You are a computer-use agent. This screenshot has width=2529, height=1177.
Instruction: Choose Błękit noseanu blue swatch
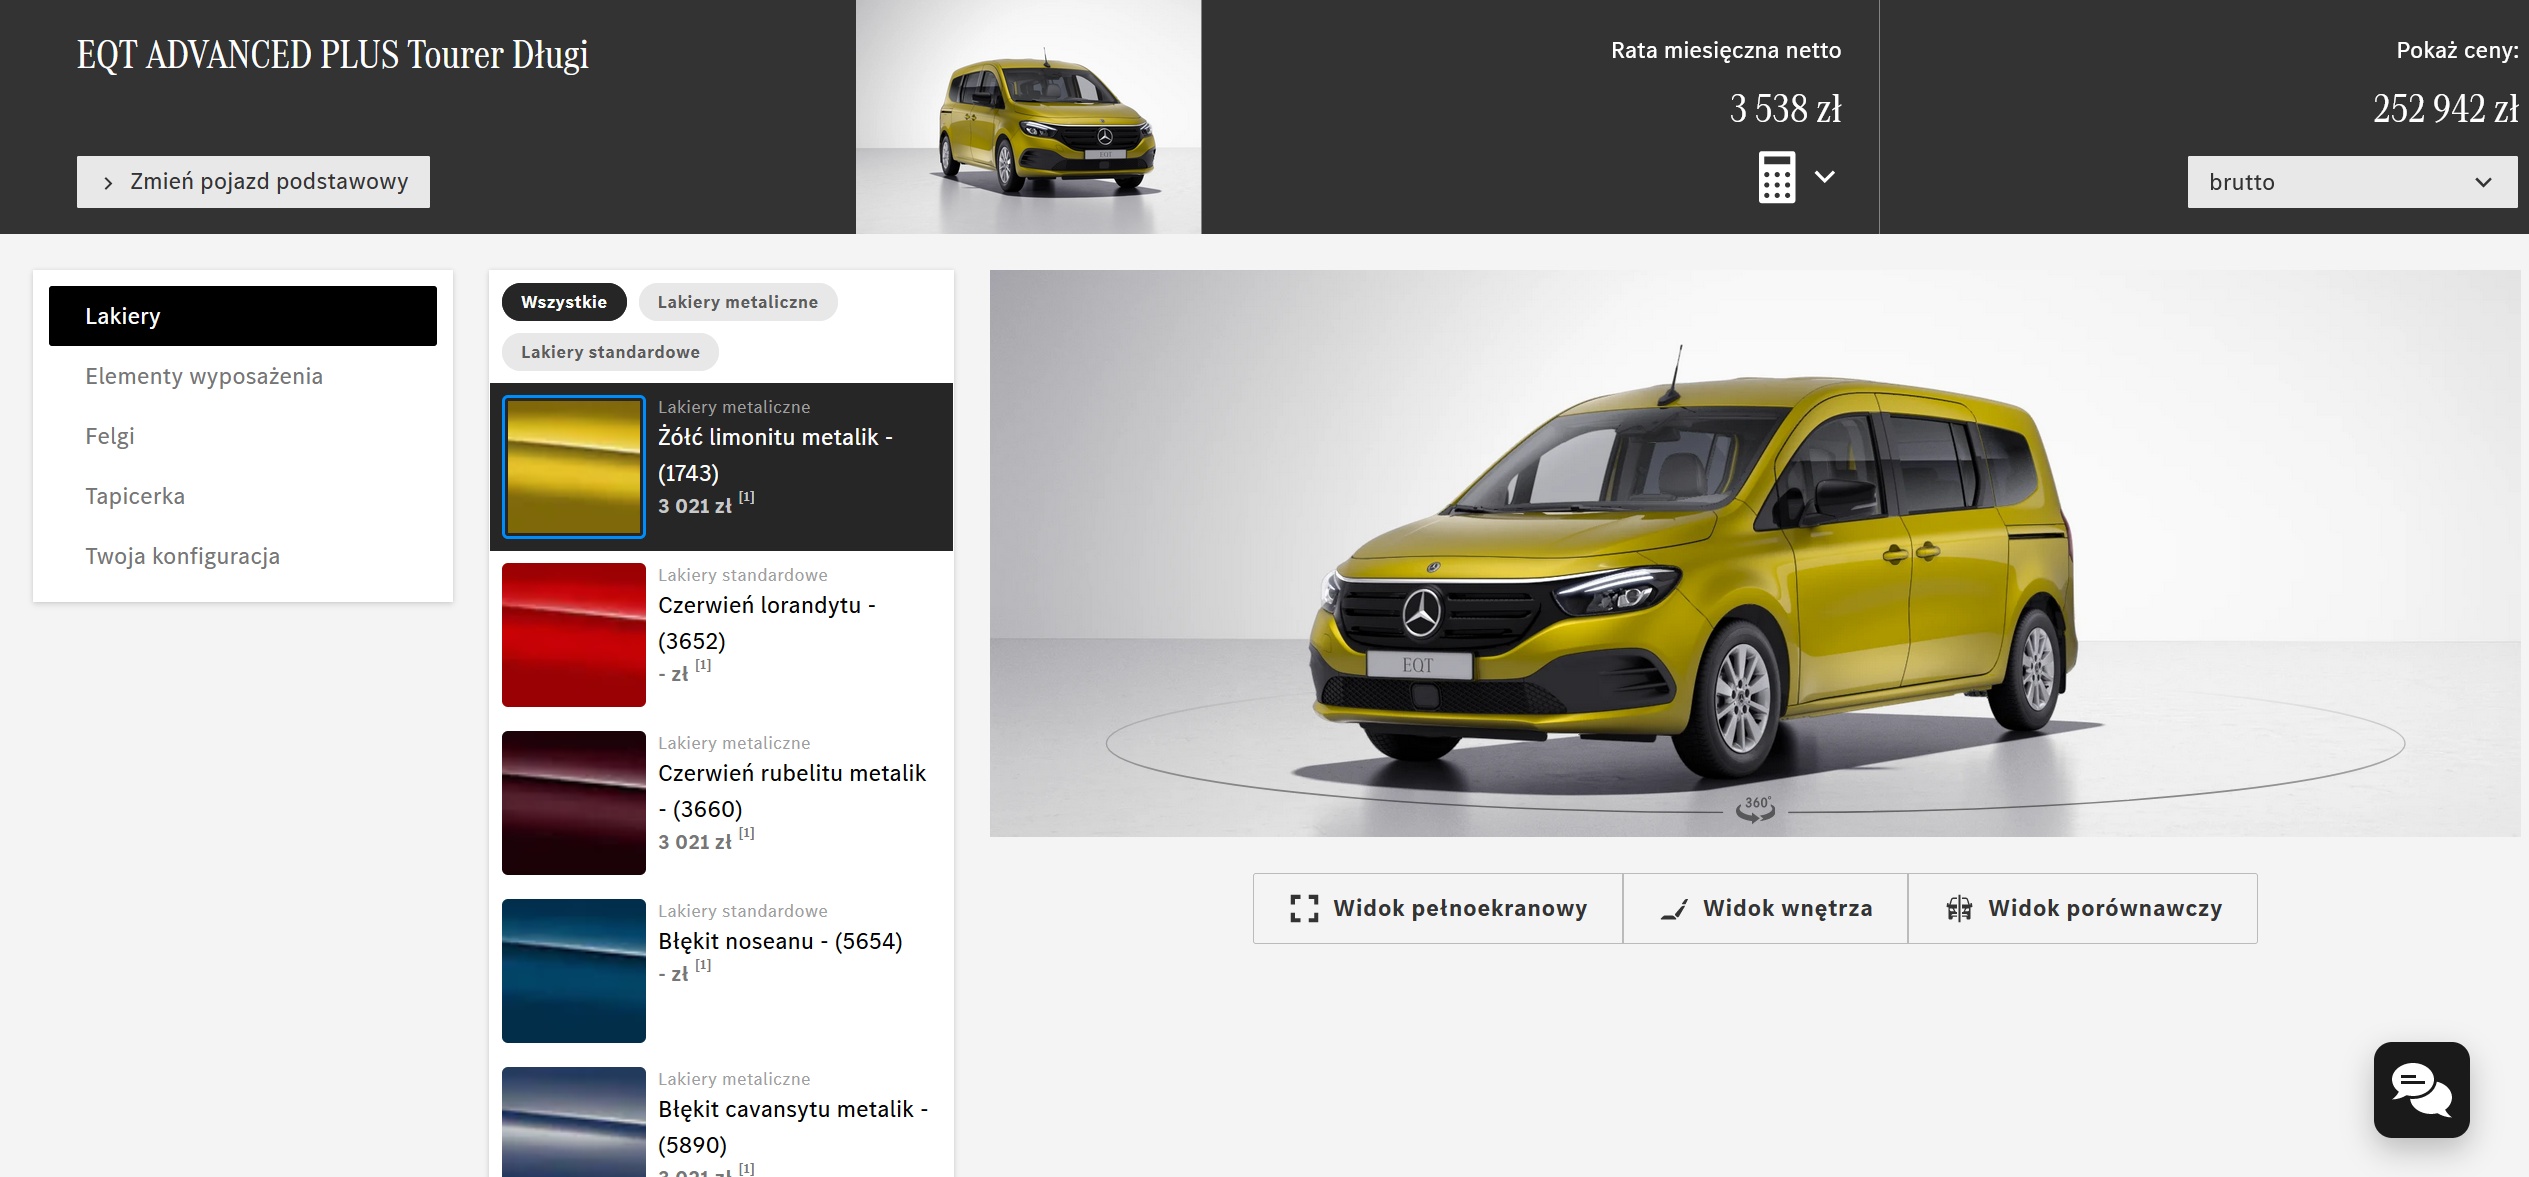point(574,971)
